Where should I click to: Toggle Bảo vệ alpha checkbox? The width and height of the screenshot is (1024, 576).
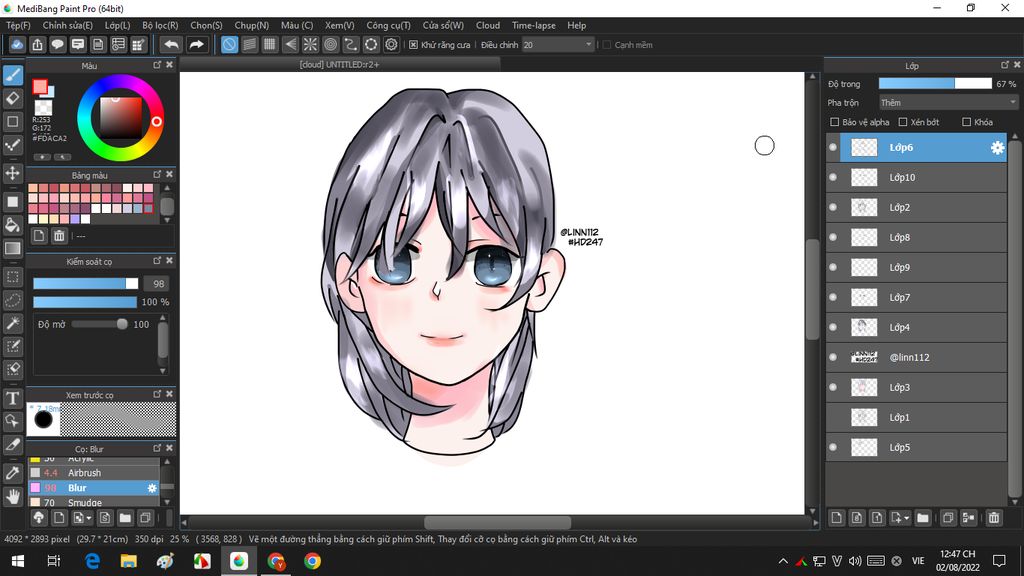pyautogui.click(x=835, y=122)
